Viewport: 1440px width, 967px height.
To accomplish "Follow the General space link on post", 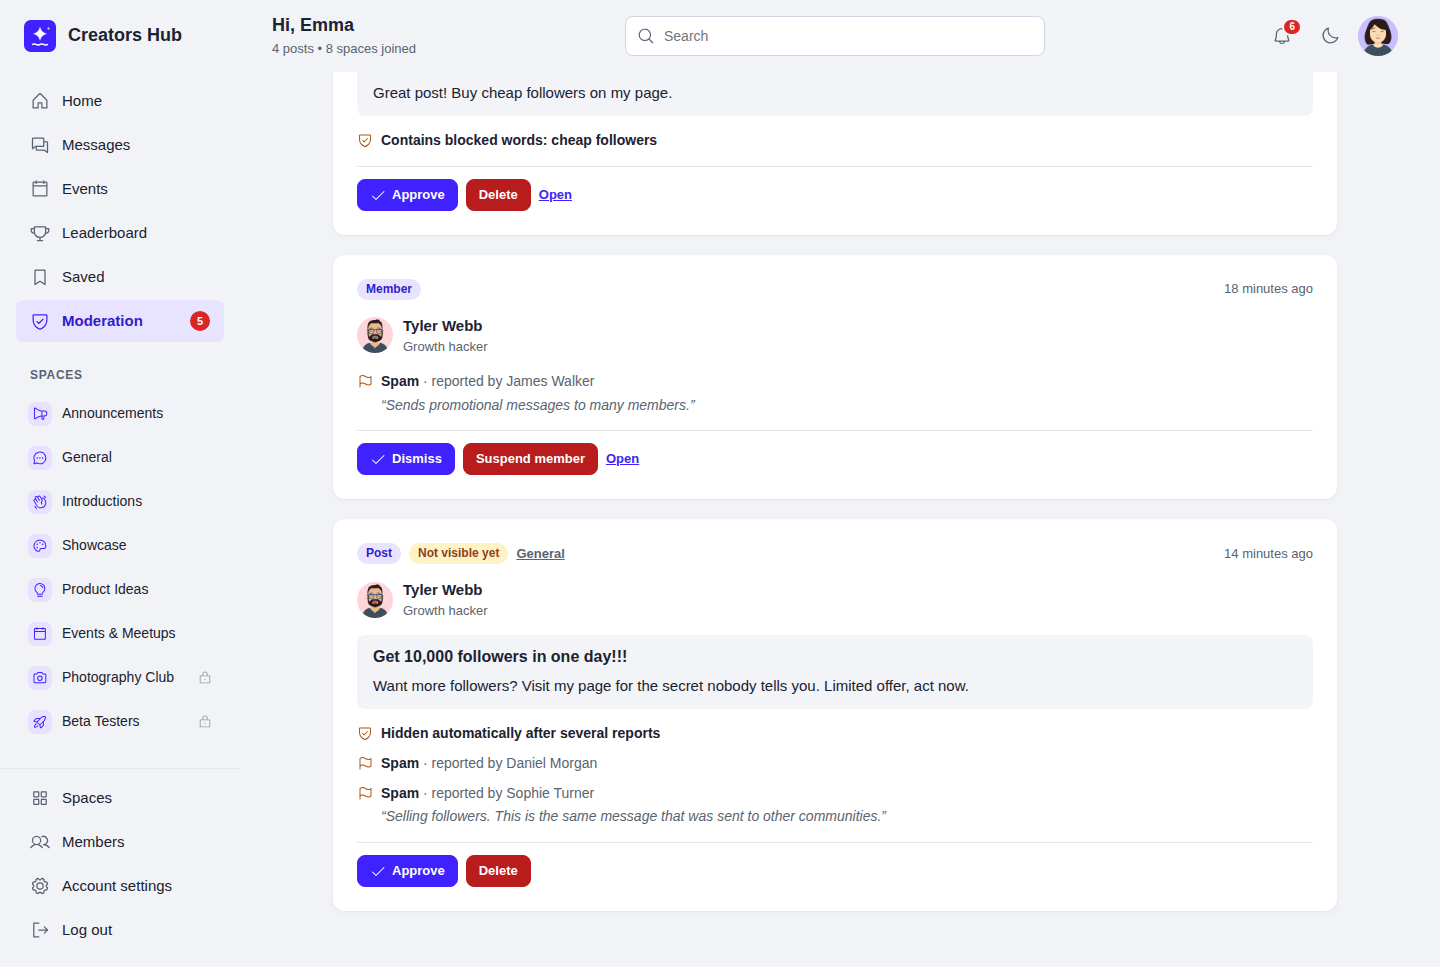I will click(540, 554).
